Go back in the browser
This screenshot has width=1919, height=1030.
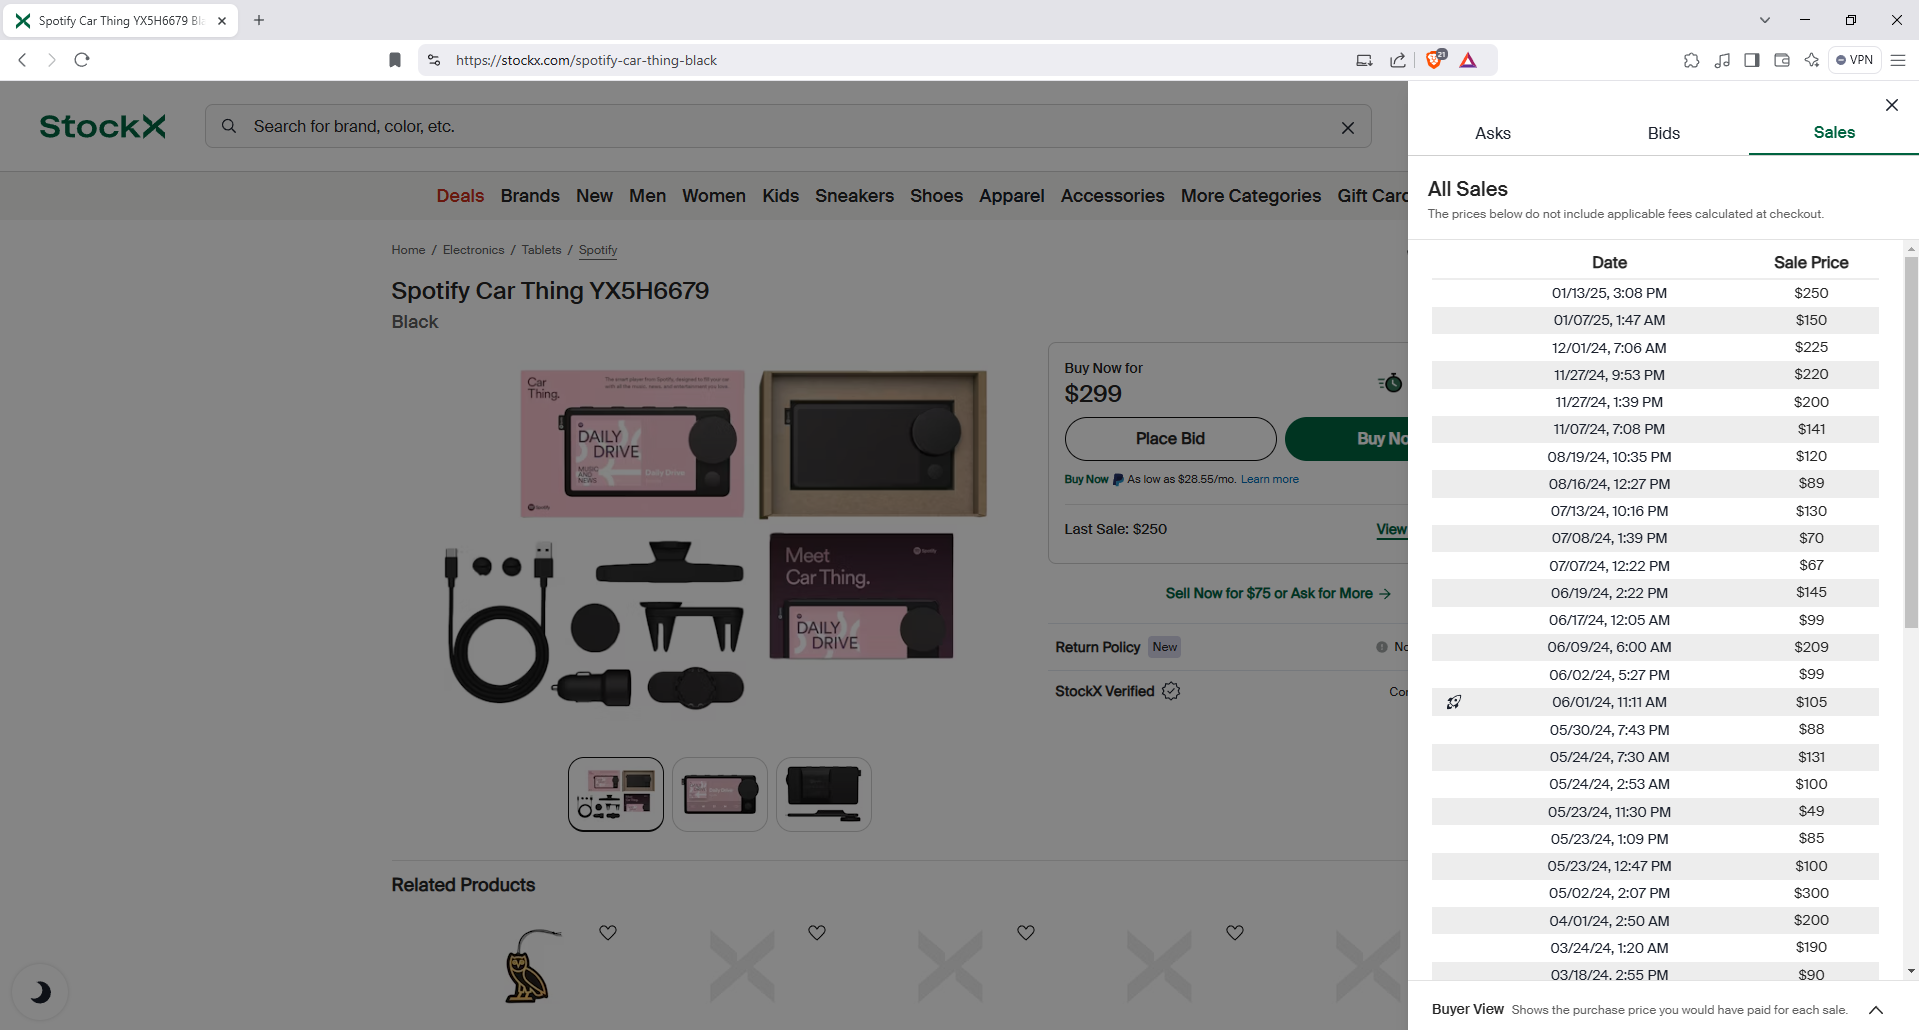(x=22, y=60)
